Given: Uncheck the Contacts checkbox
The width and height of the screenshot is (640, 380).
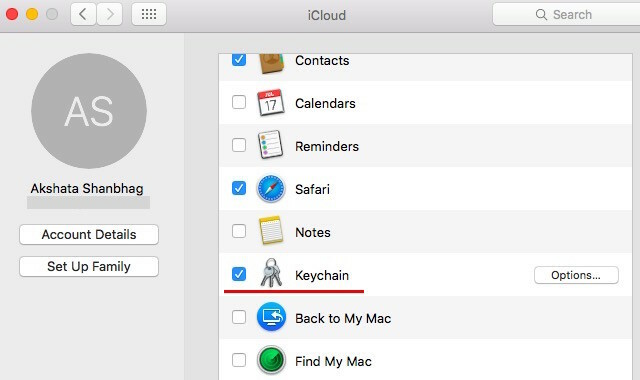Looking at the screenshot, I should tap(239, 60).
